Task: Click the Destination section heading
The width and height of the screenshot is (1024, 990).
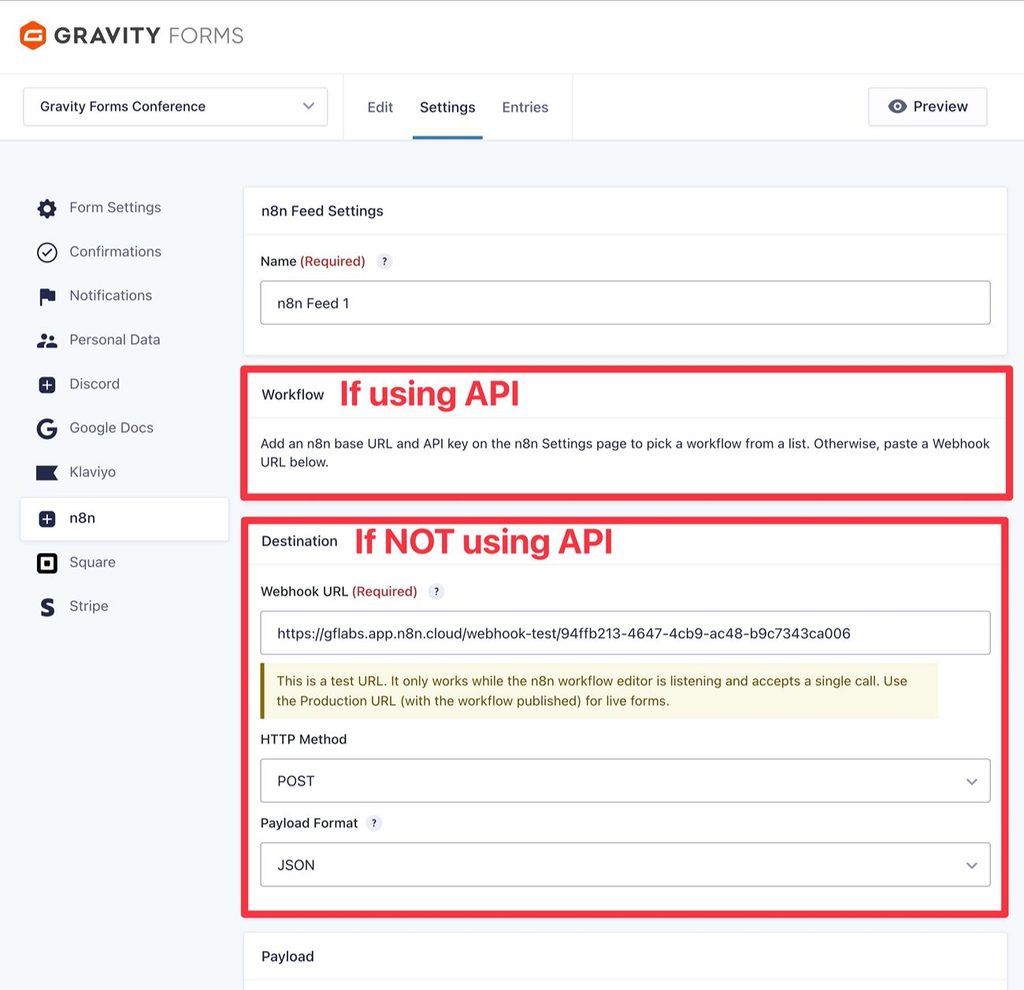Action: [299, 541]
